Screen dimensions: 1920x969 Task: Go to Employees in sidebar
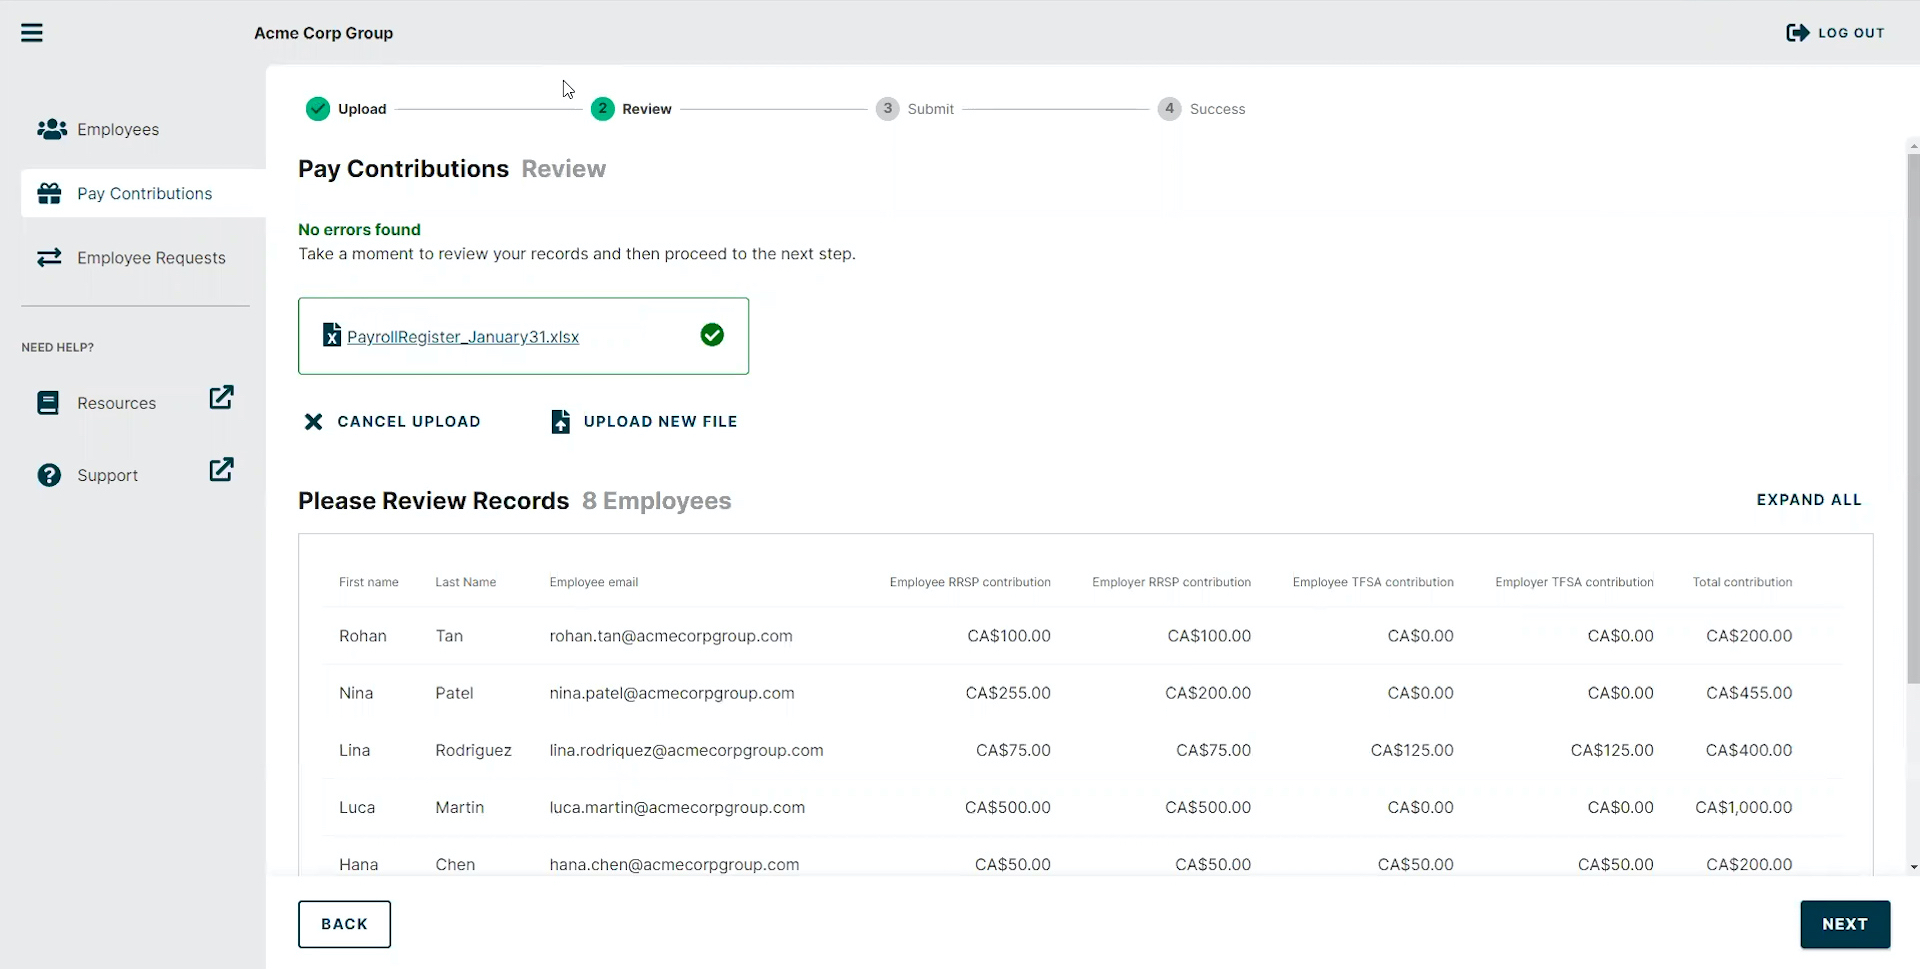pos(143,129)
